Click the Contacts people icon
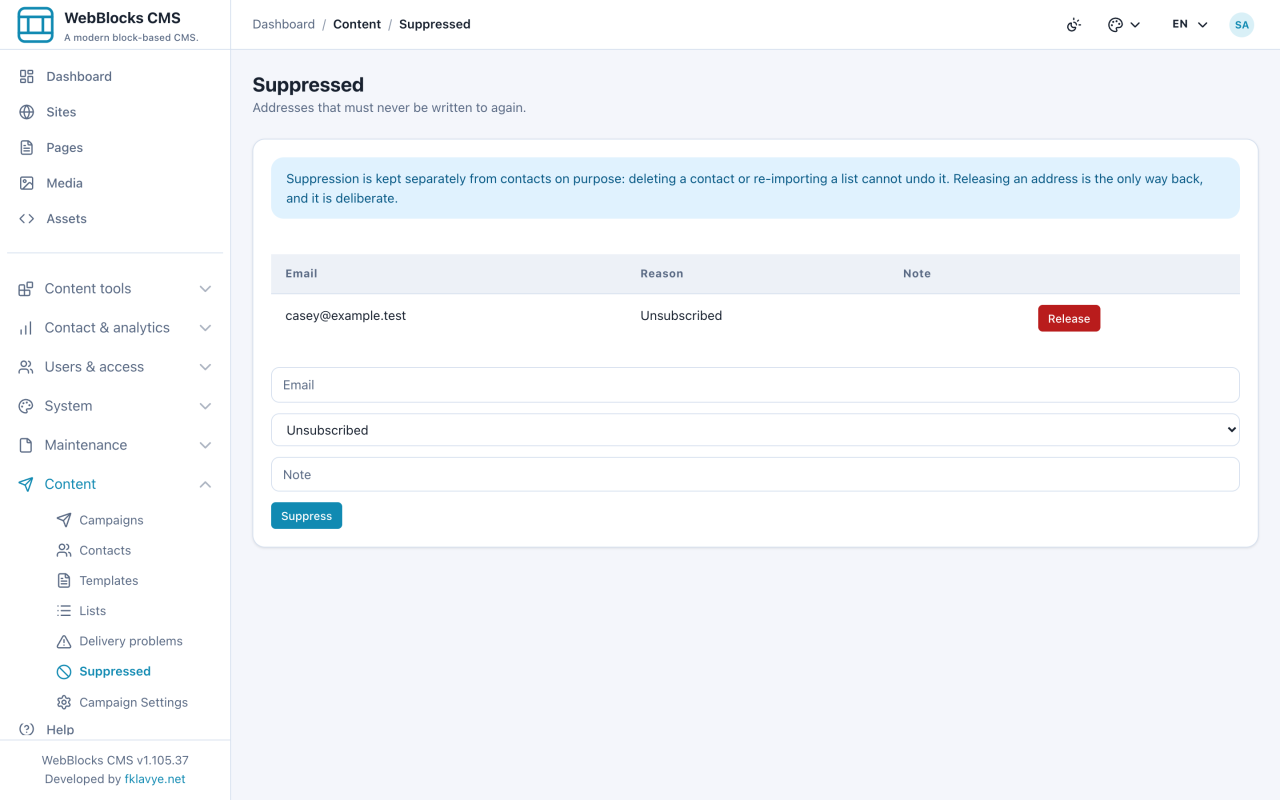 coord(64,550)
